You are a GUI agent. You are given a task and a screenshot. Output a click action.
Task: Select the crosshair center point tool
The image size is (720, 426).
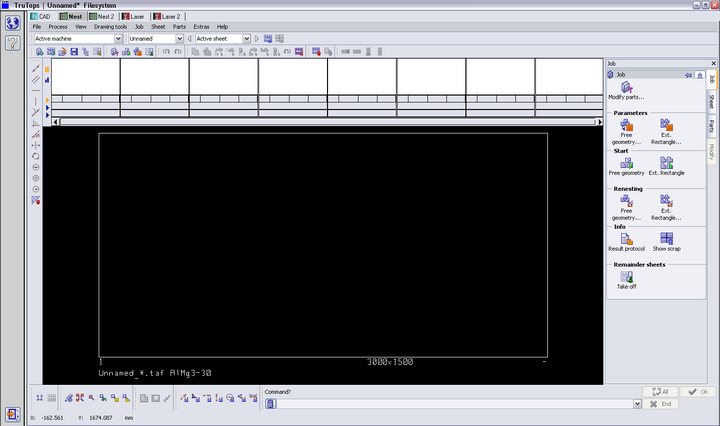35,146
